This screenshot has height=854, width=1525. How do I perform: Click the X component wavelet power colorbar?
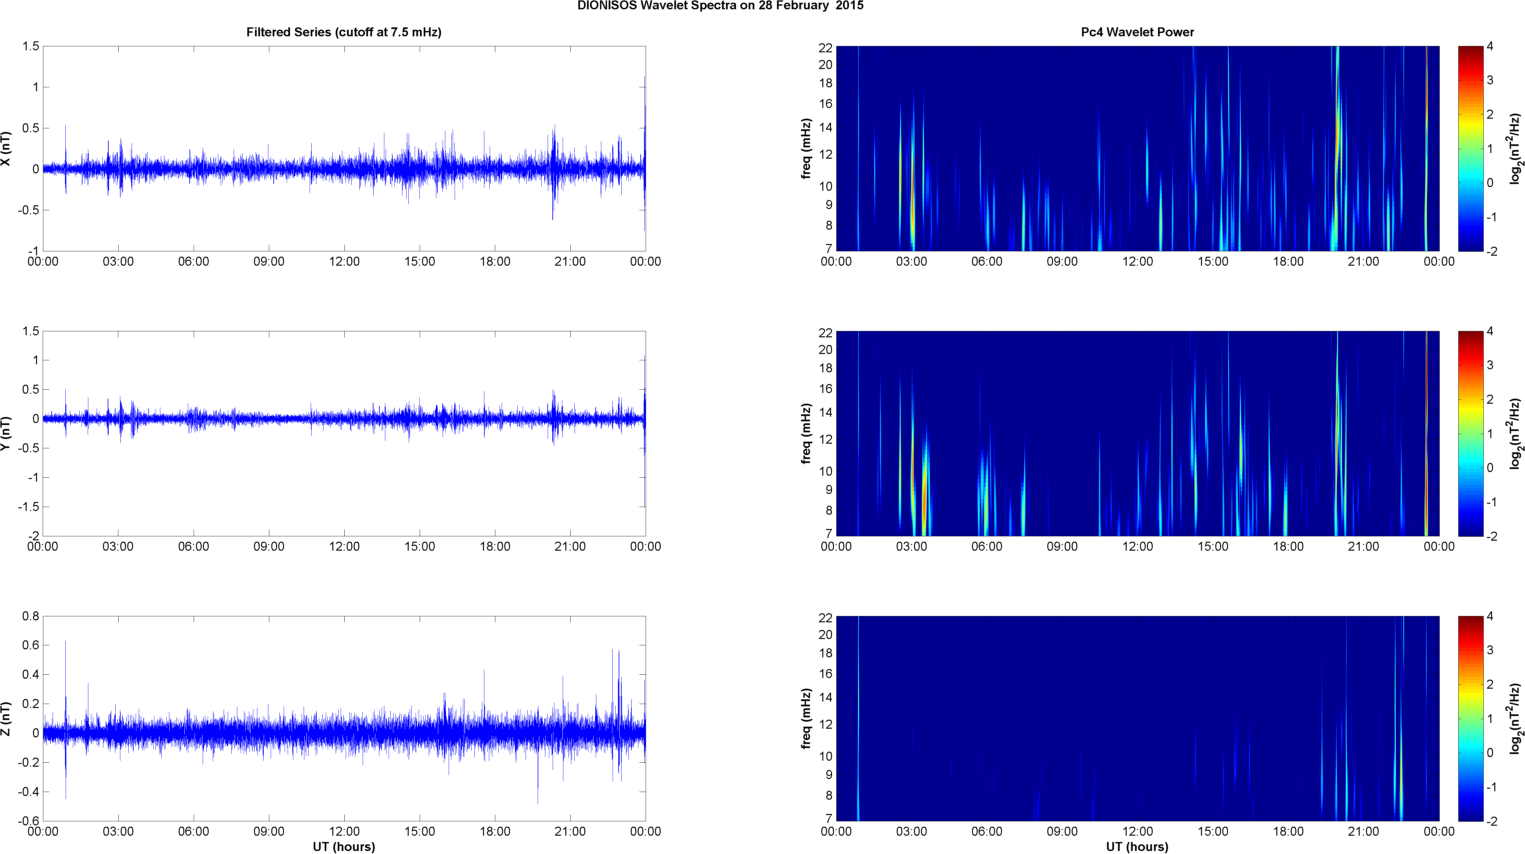1470,149
